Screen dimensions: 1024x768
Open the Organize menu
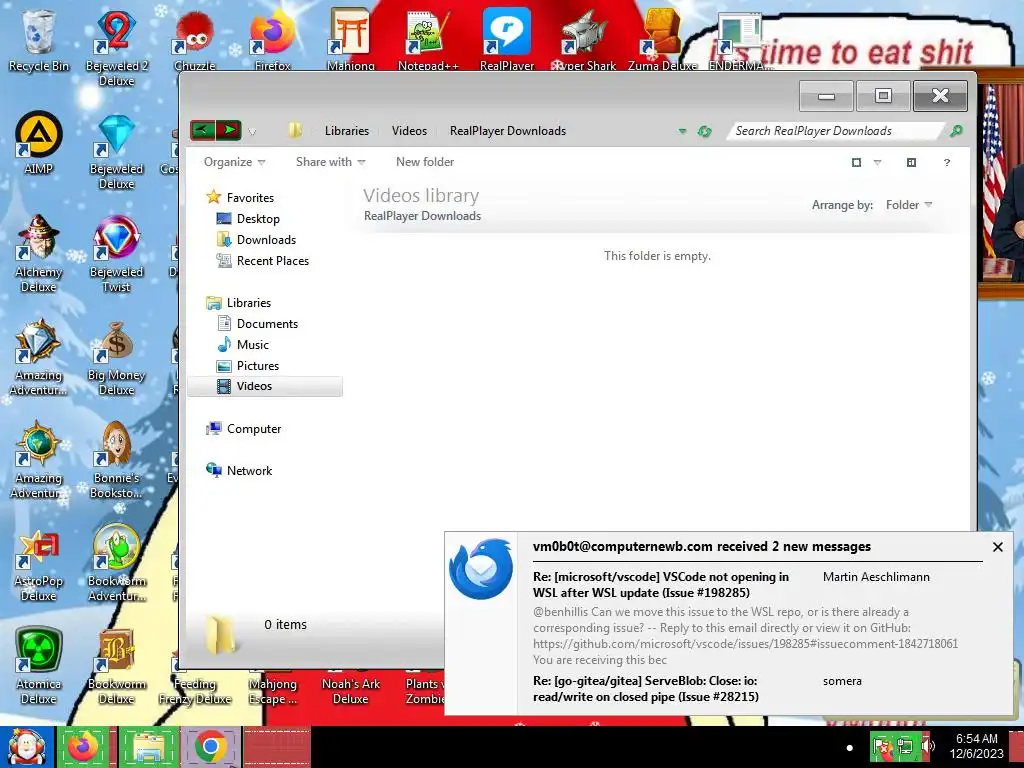coord(234,162)
